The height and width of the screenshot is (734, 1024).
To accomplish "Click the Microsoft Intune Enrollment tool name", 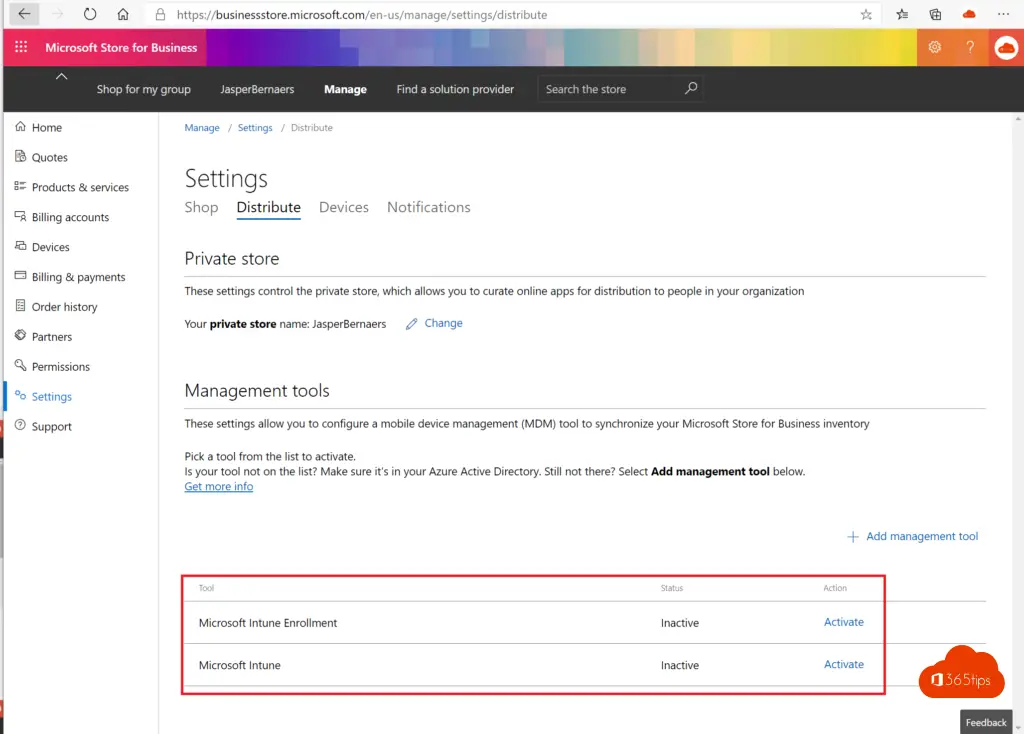I will (268, 623).
